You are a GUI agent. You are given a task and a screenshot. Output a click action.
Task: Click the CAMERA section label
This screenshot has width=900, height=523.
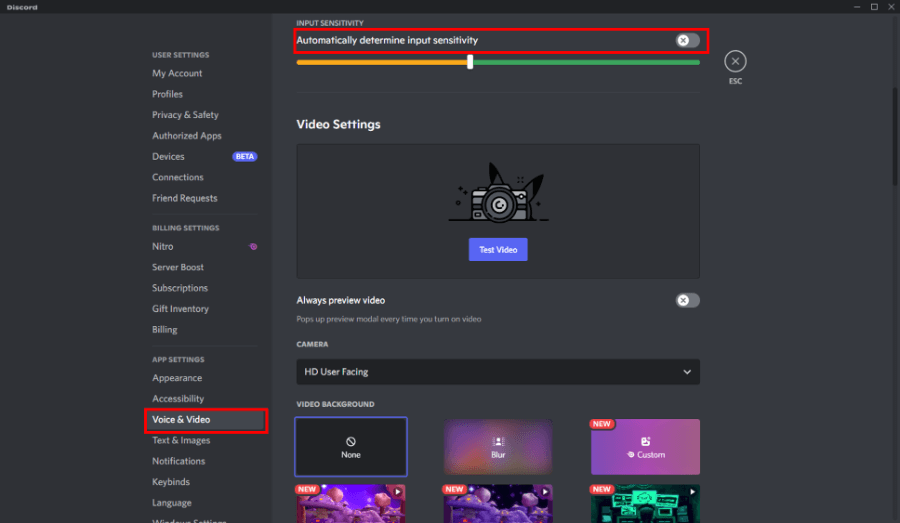click(312, 344)
